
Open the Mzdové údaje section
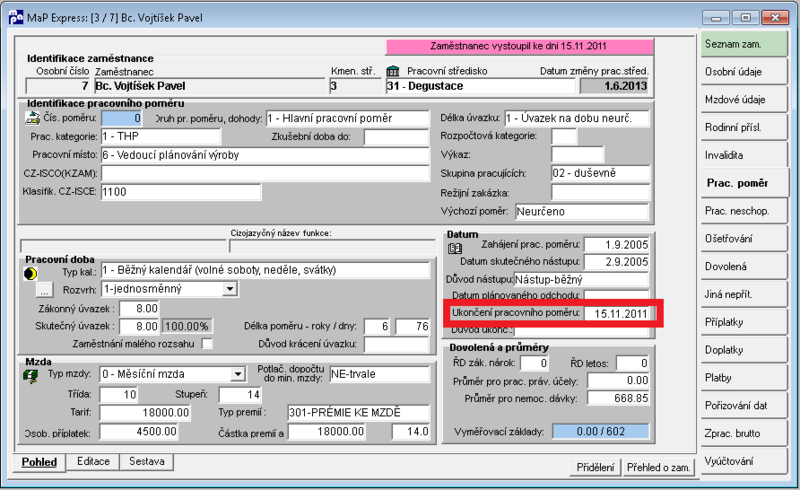[x=744, y=100]
